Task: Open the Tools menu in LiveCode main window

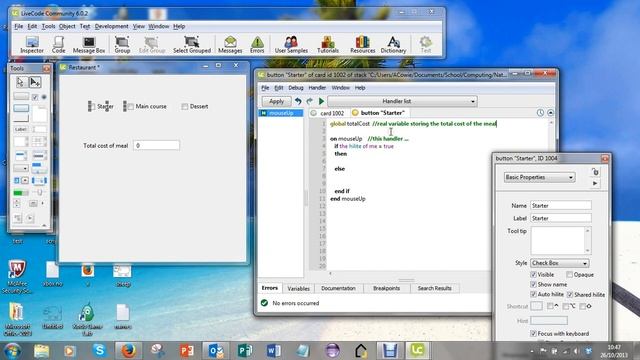Action: tap(48, 26)
